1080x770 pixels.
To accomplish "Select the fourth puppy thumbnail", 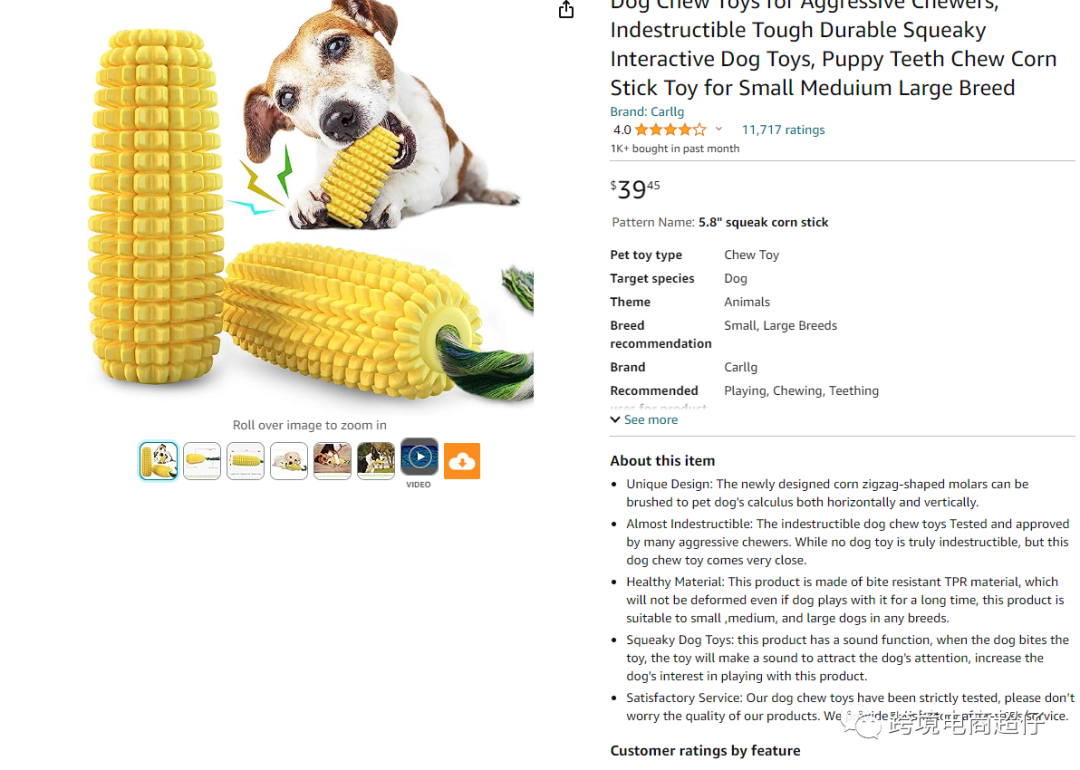I will [289, 461].
